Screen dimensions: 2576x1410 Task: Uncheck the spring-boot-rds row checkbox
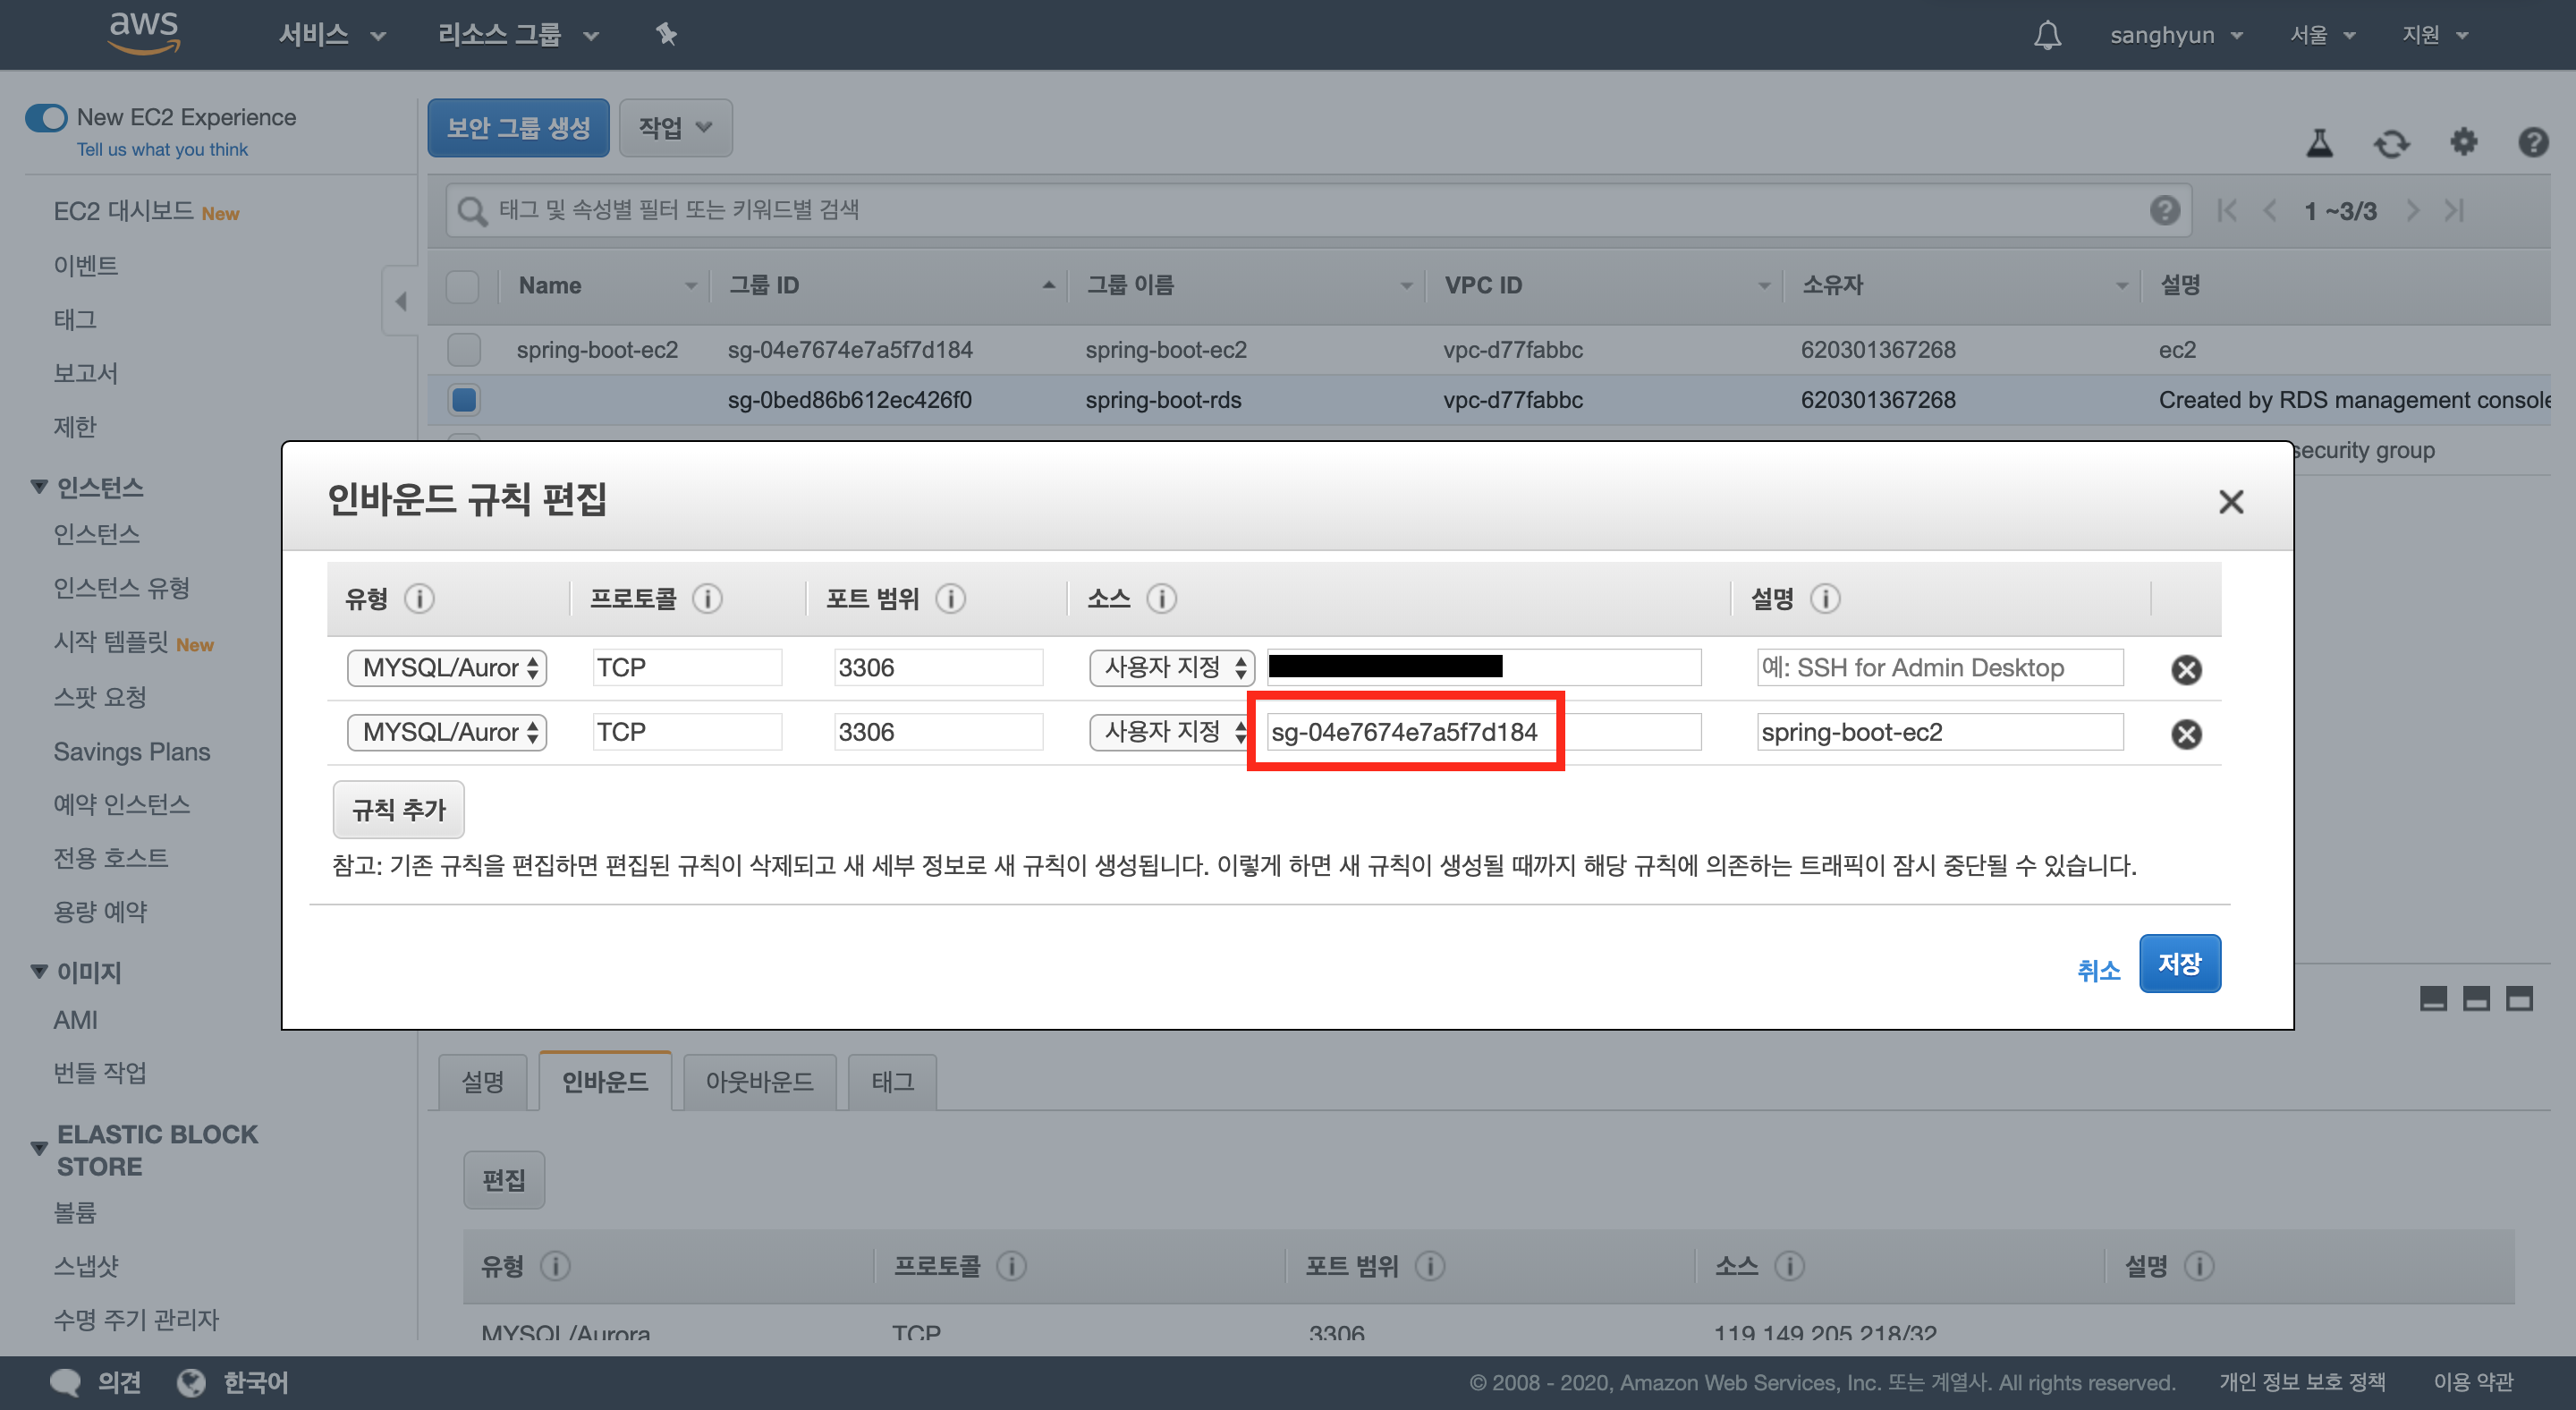point(464,400)
